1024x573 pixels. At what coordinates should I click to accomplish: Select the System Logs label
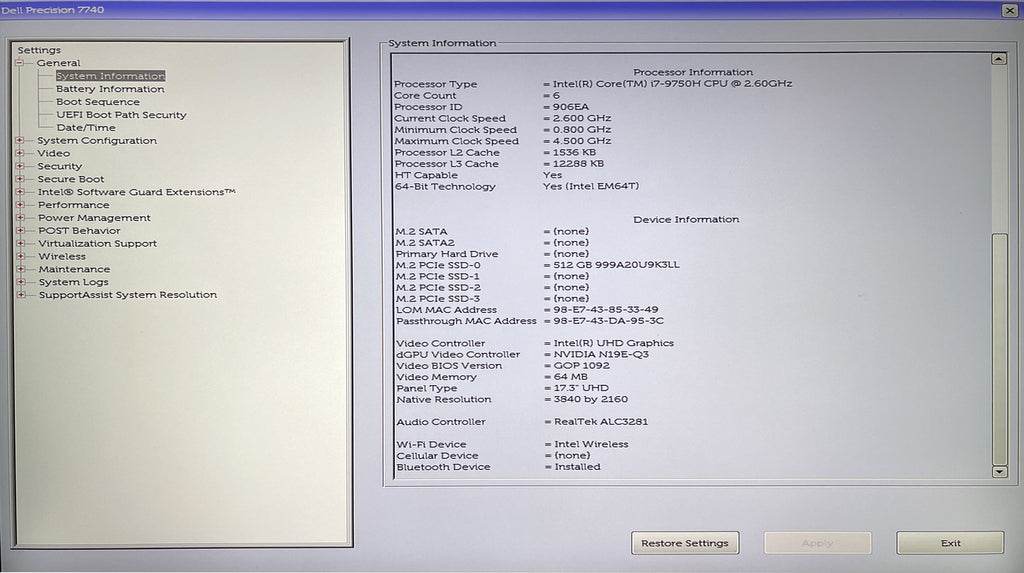[73, 282]
